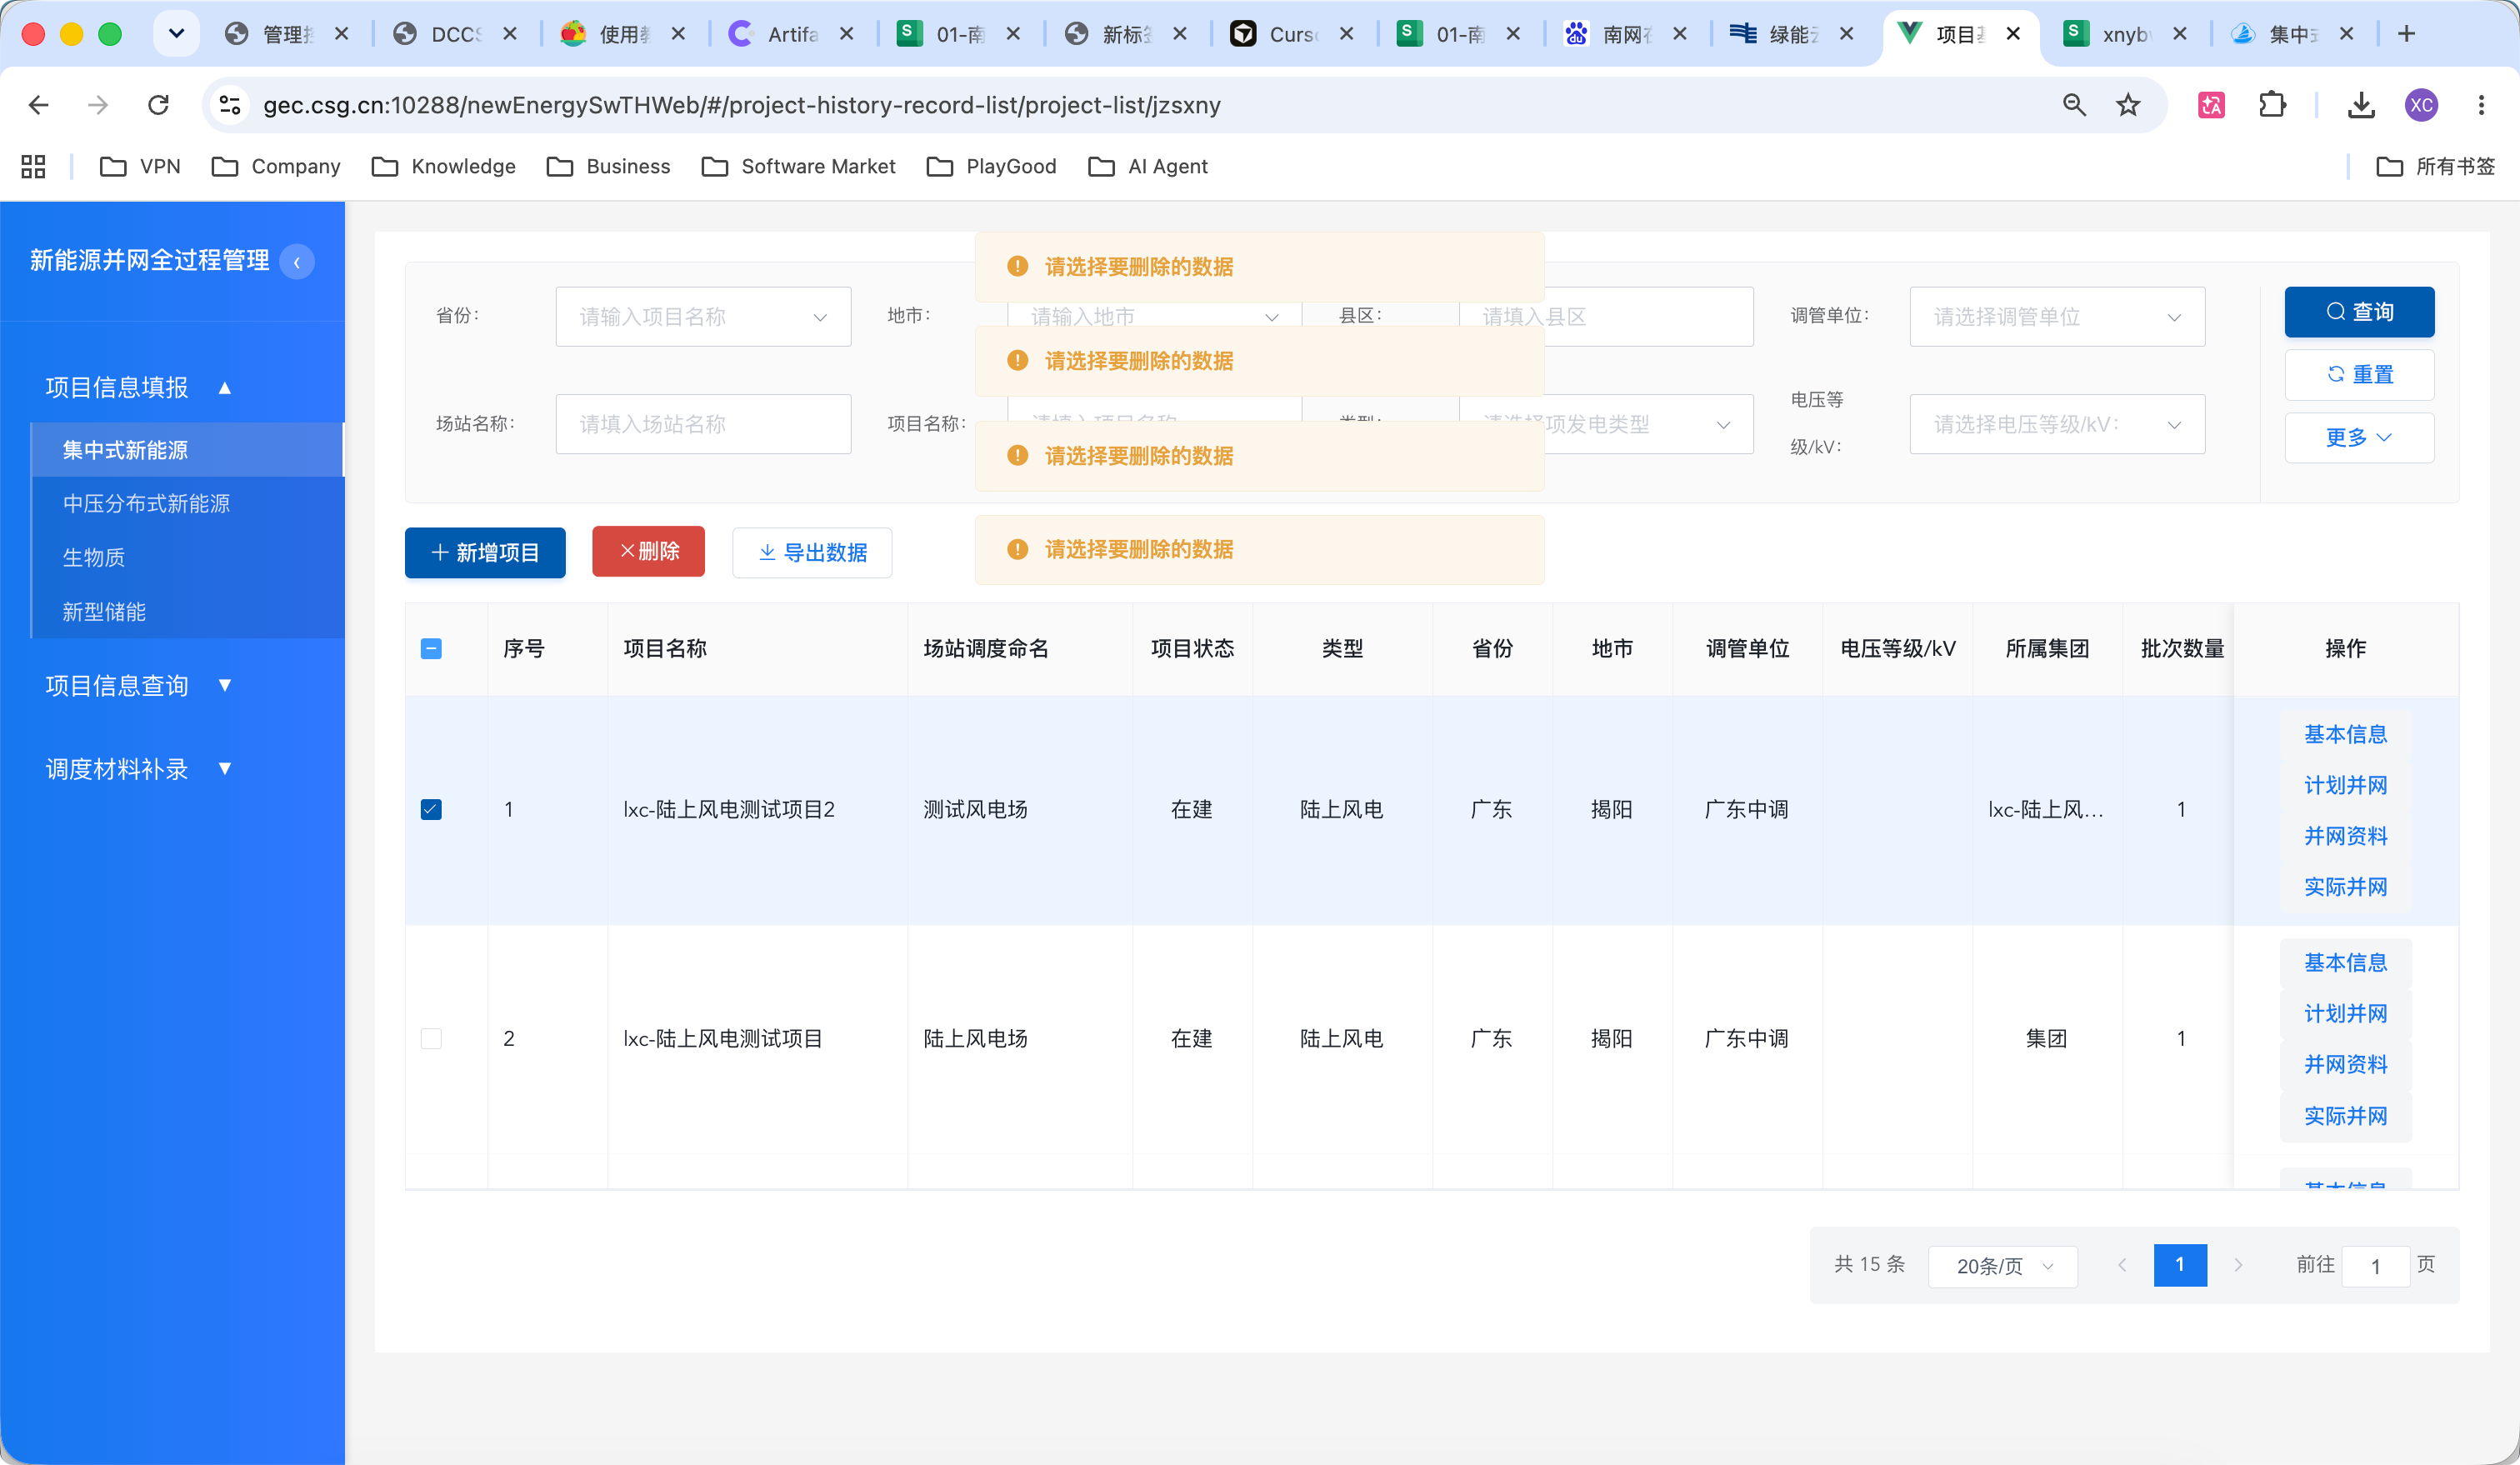Open the Chrome three-dot menu

click(x=2481, y=105)
